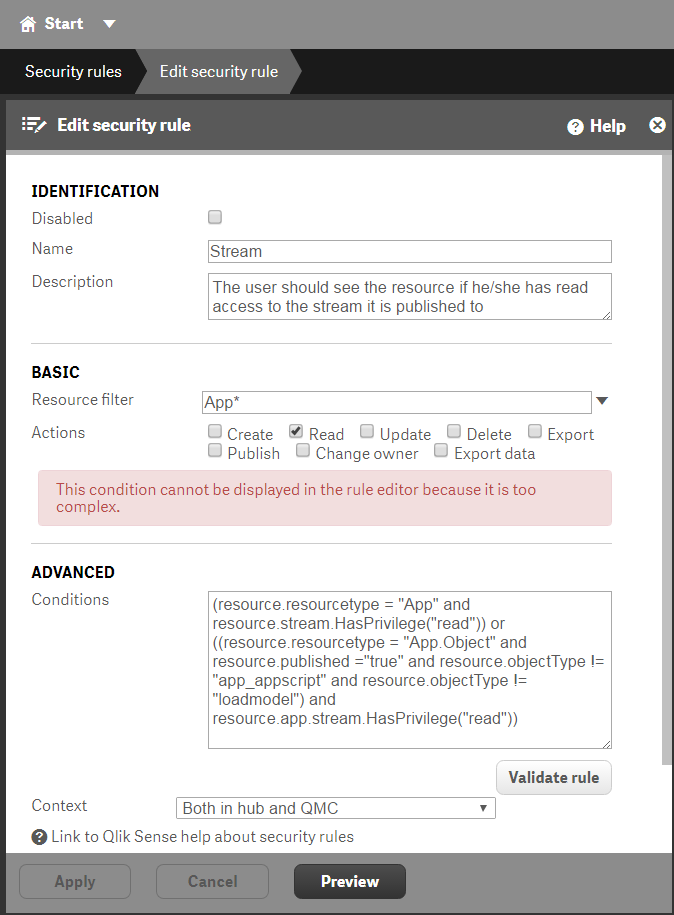This screenshot has height=915, width=674.
Task: Enable the Export action checkbox
Action: coord(535,431)
